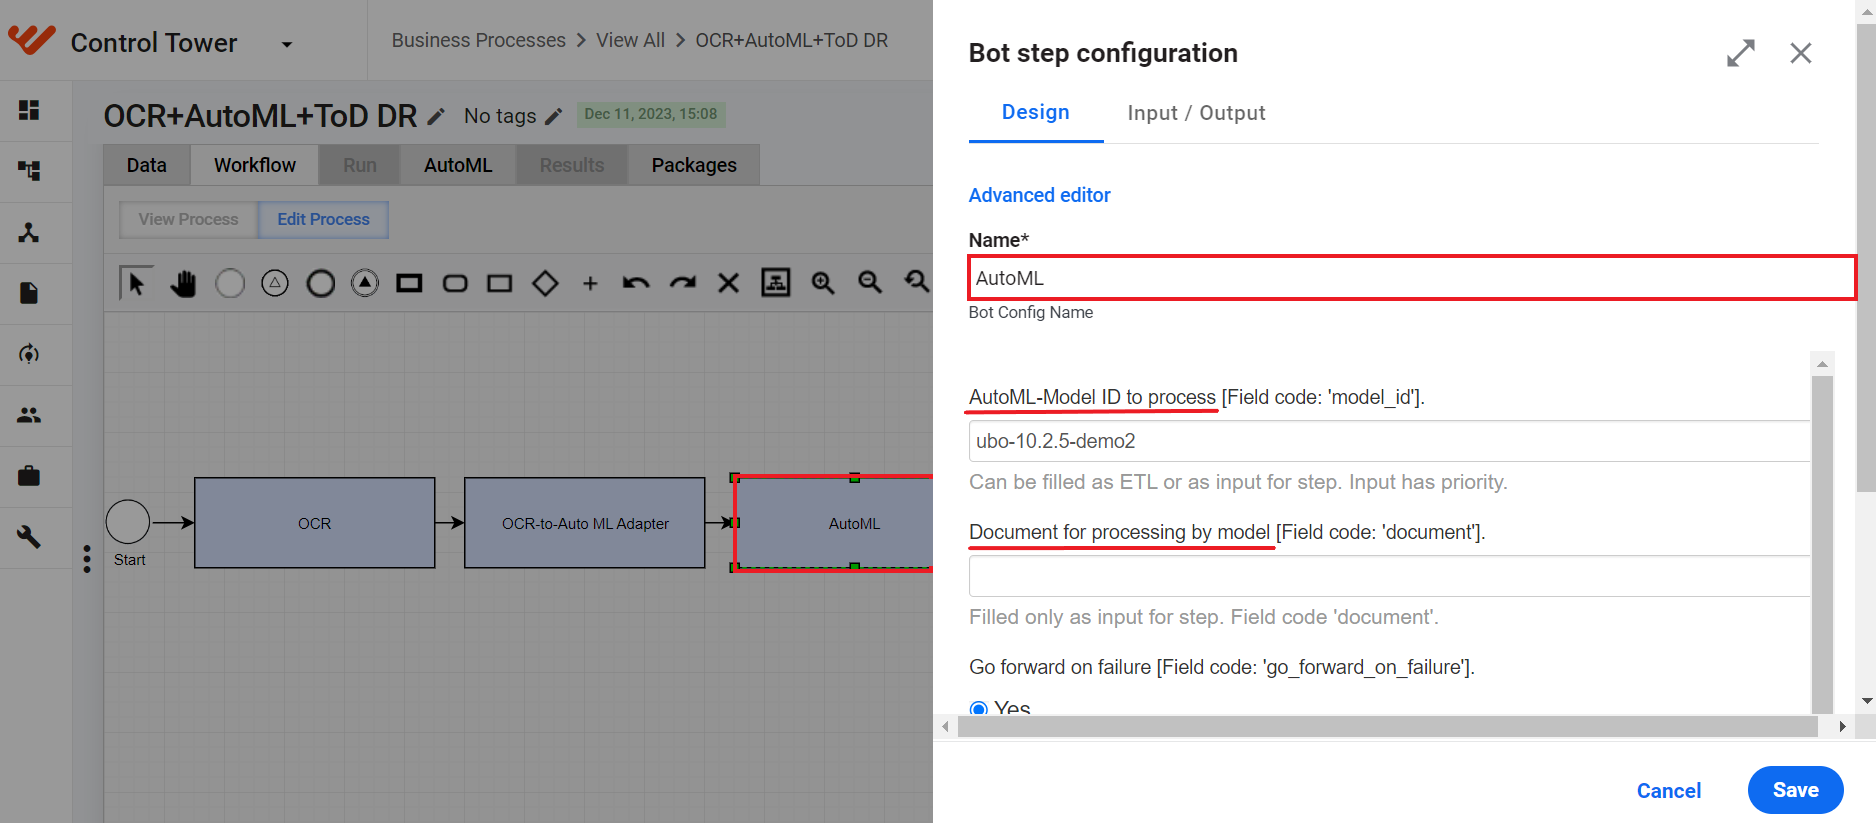This screenshot has width=1876, height=823.
Task: Choose the rounded rectangle shape
Action: point(455,284)
